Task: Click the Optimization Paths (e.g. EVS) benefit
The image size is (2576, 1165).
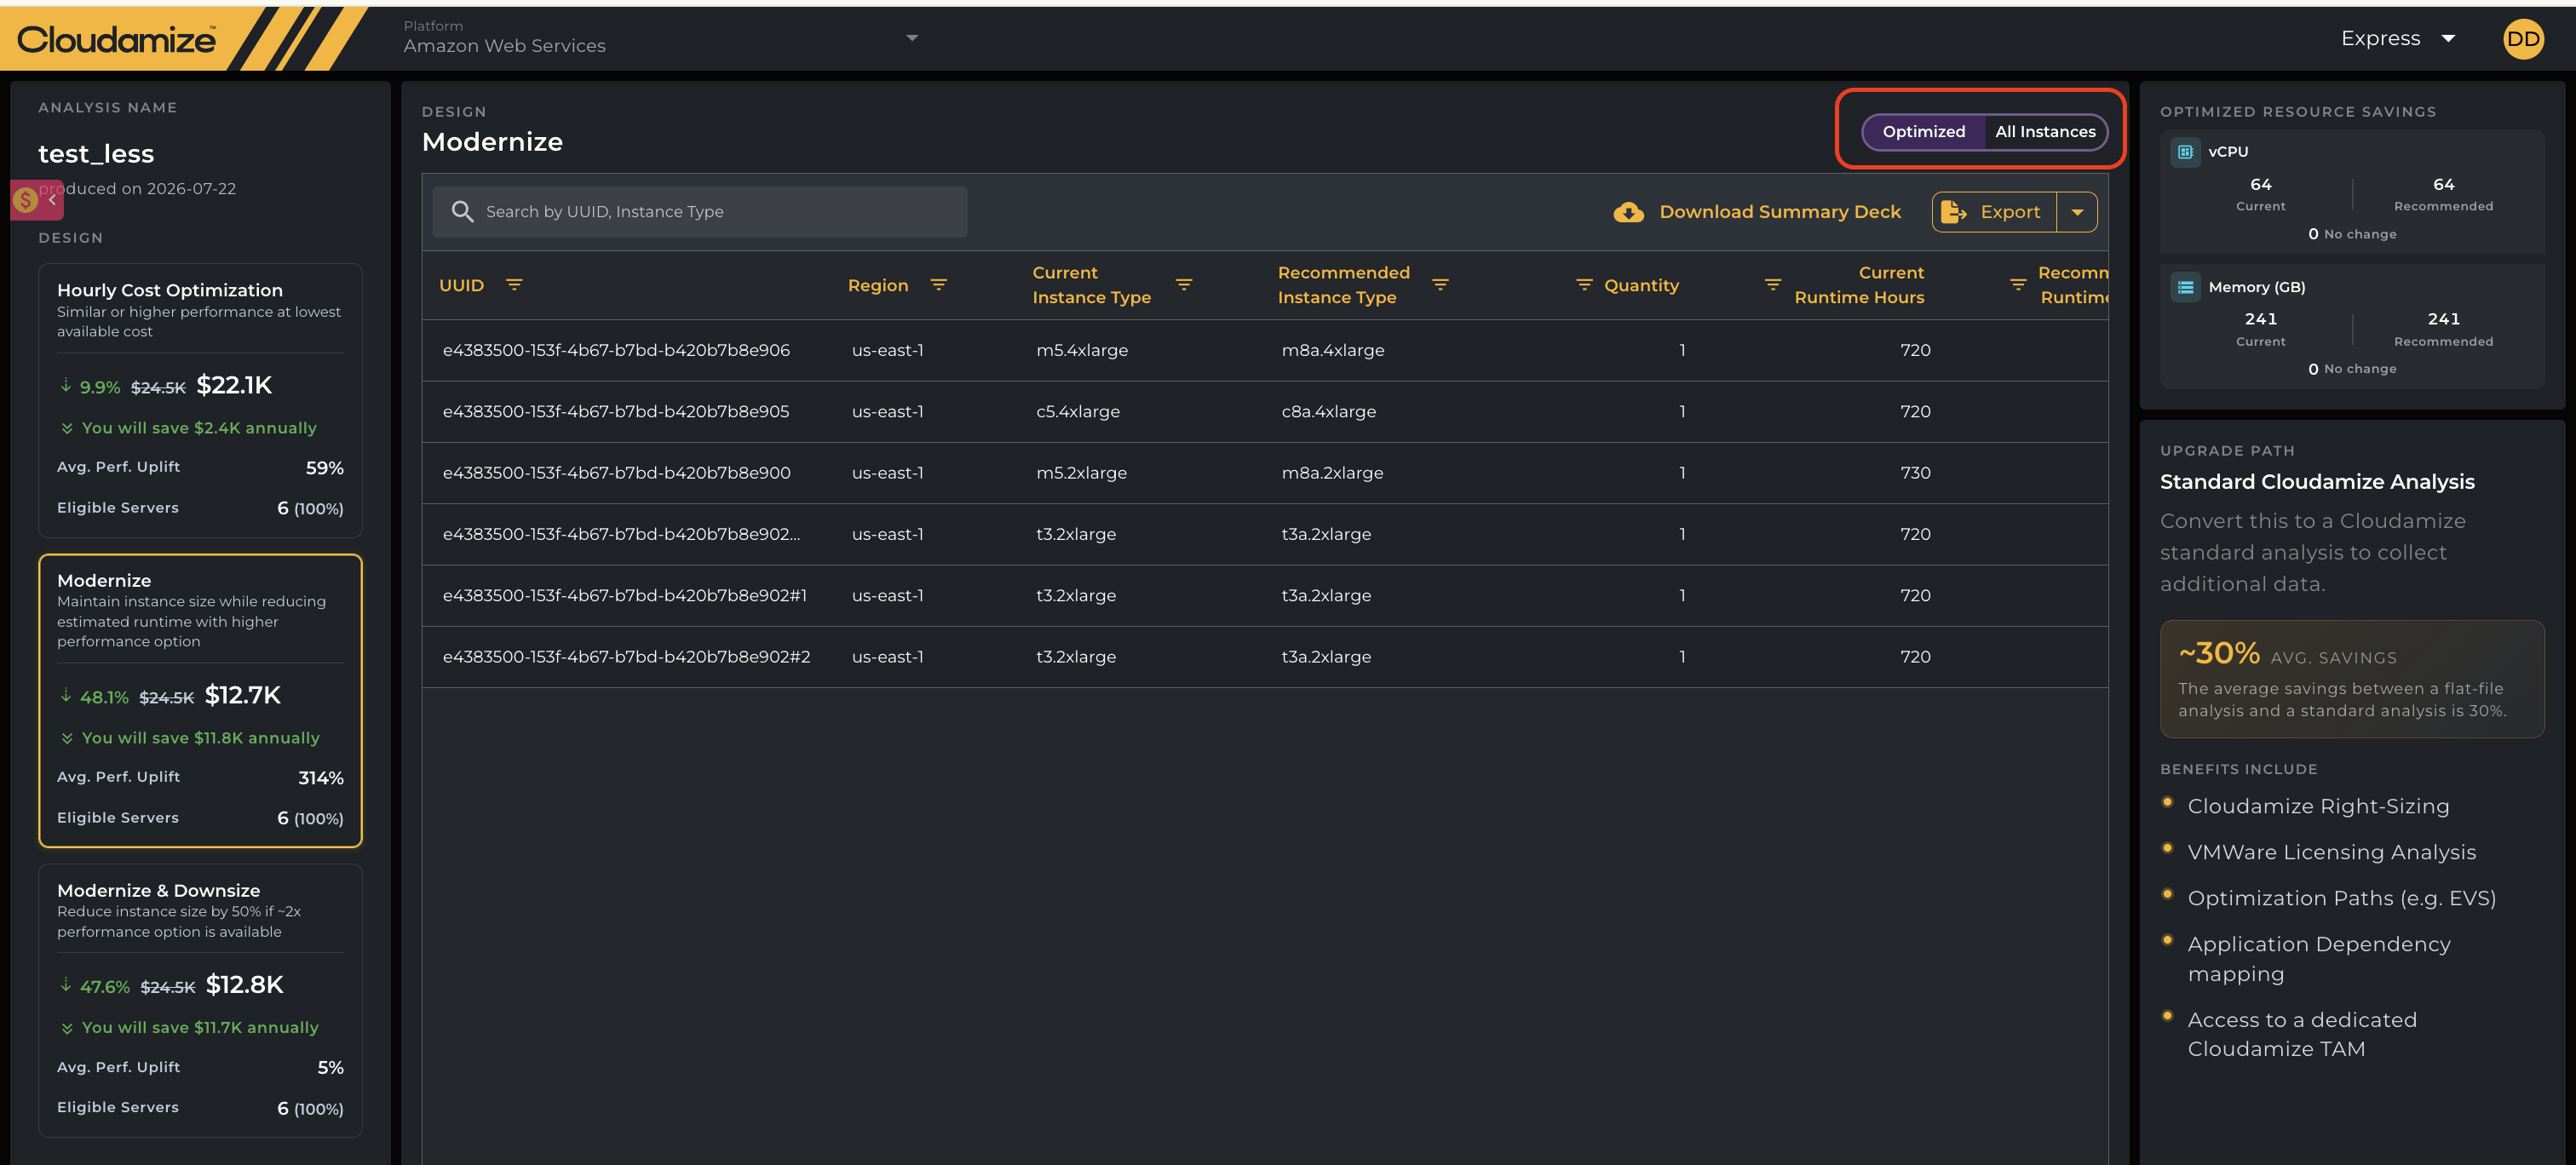Action: [2341, 898]
